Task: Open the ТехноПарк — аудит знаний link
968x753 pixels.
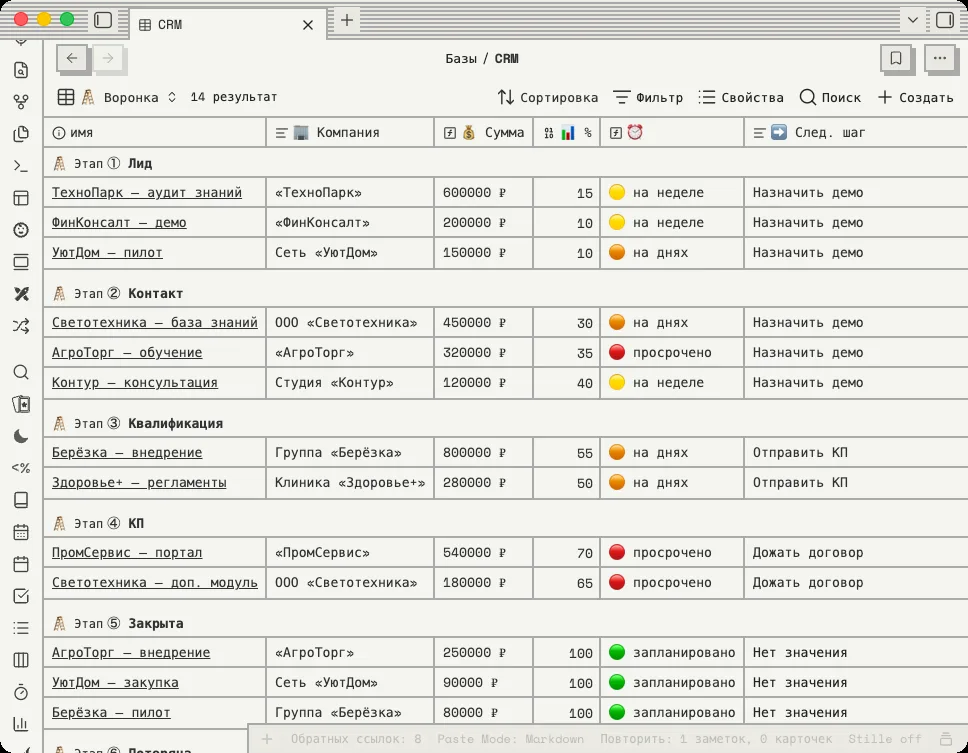Action: [147, 193]
